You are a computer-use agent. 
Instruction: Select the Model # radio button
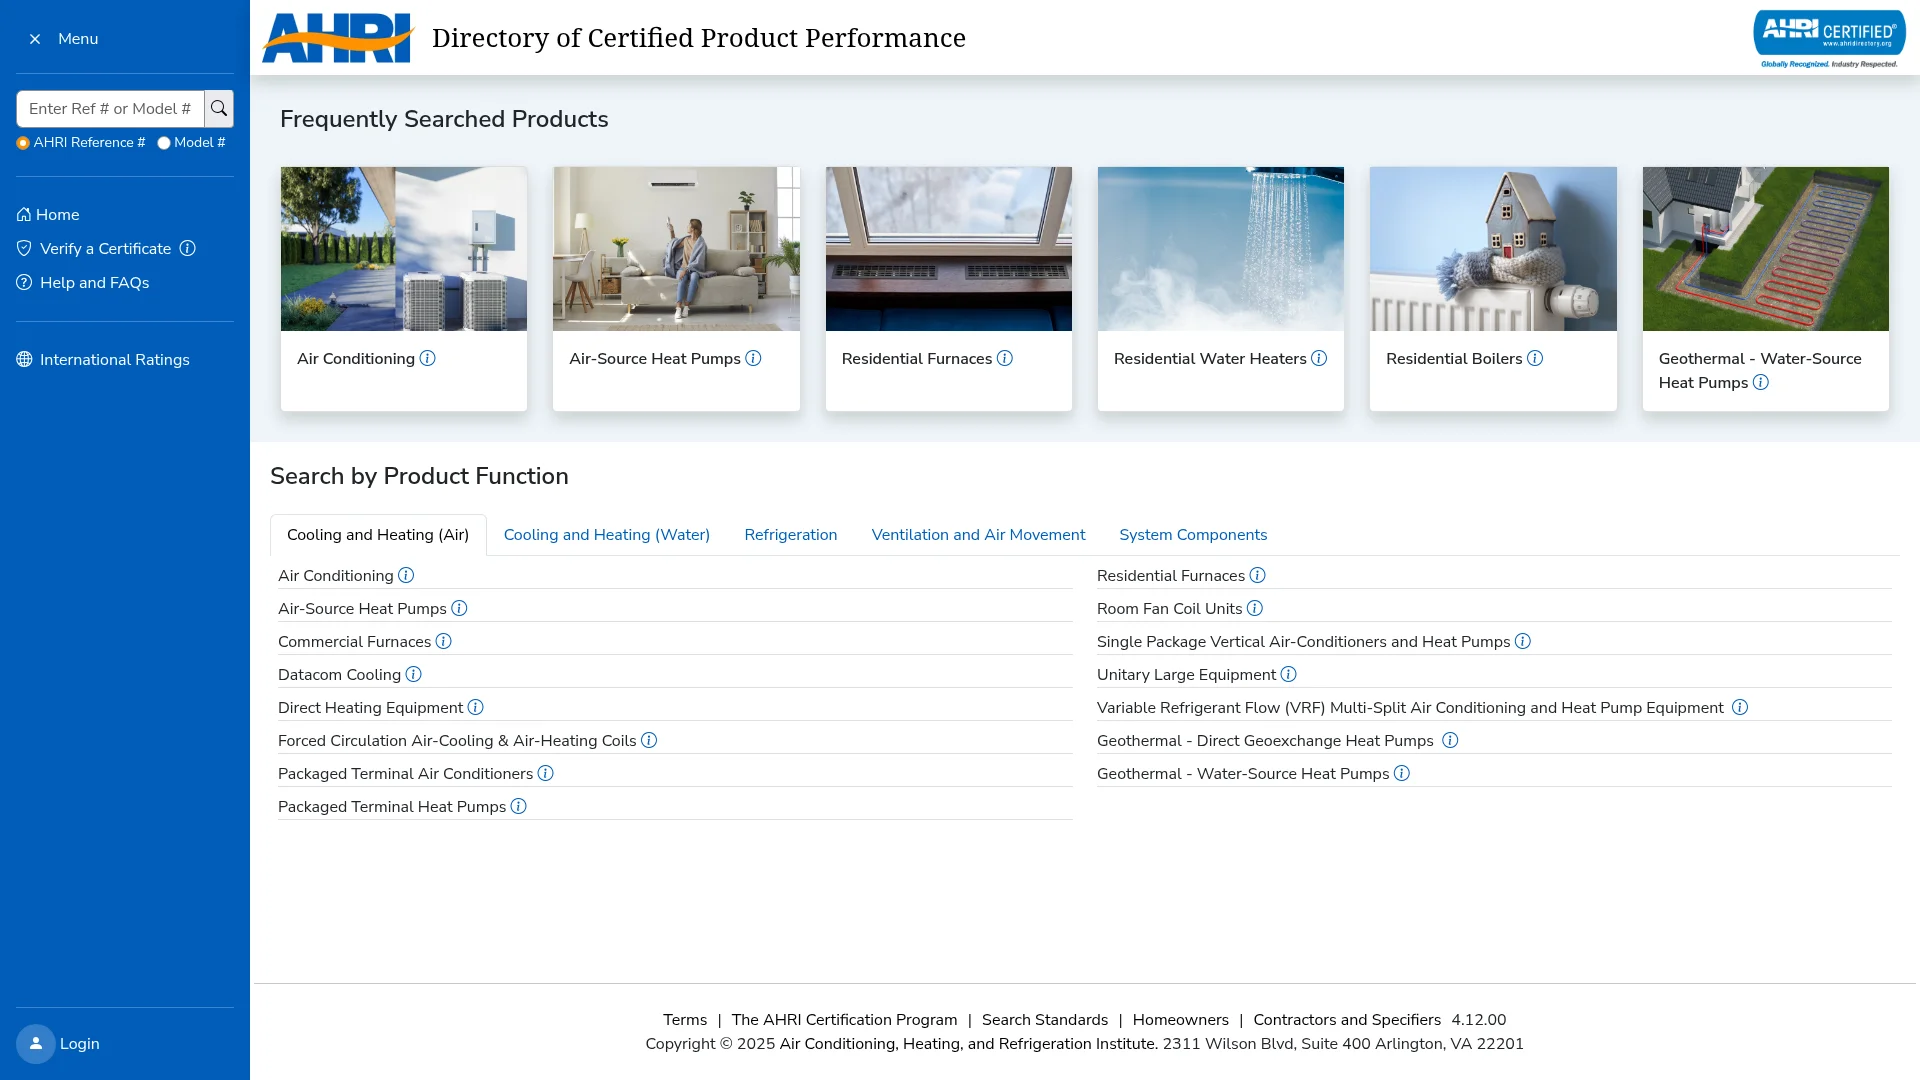point(164,143)
